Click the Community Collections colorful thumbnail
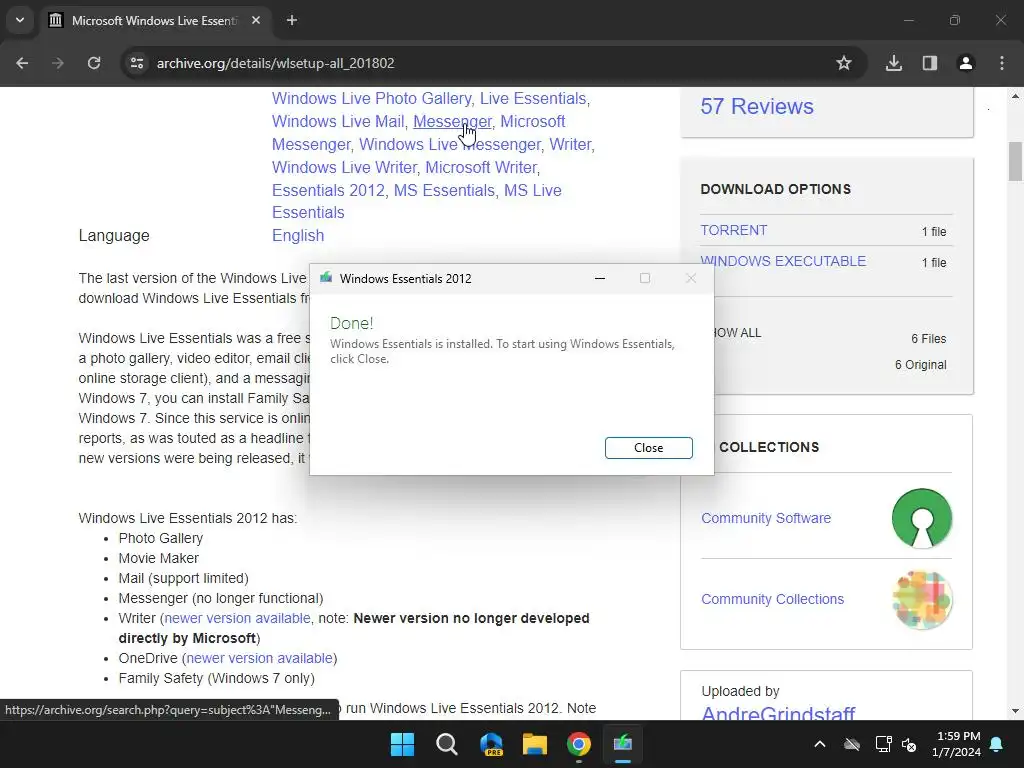The height and width of the screenshot is (768, 1024). coord(922,600)
